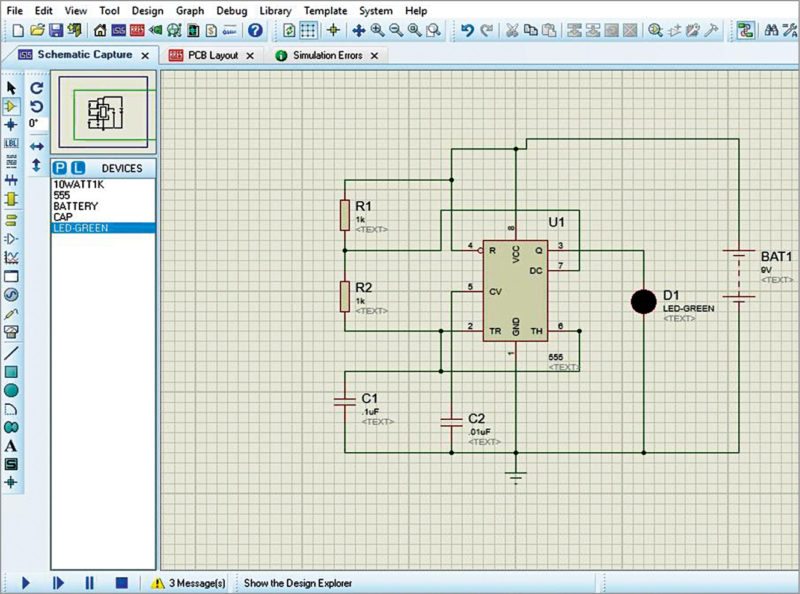Pause the running simulation
The height and width of the screenshot is (594, 800).
click(x=88, y=583)
